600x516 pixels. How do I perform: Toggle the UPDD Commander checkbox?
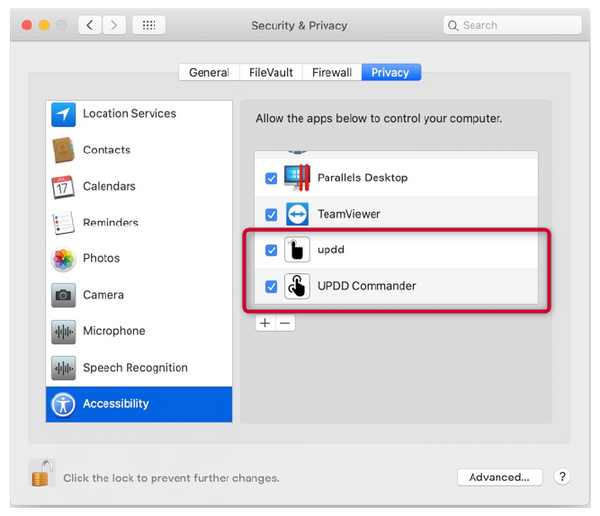click(x=271, y=286)
